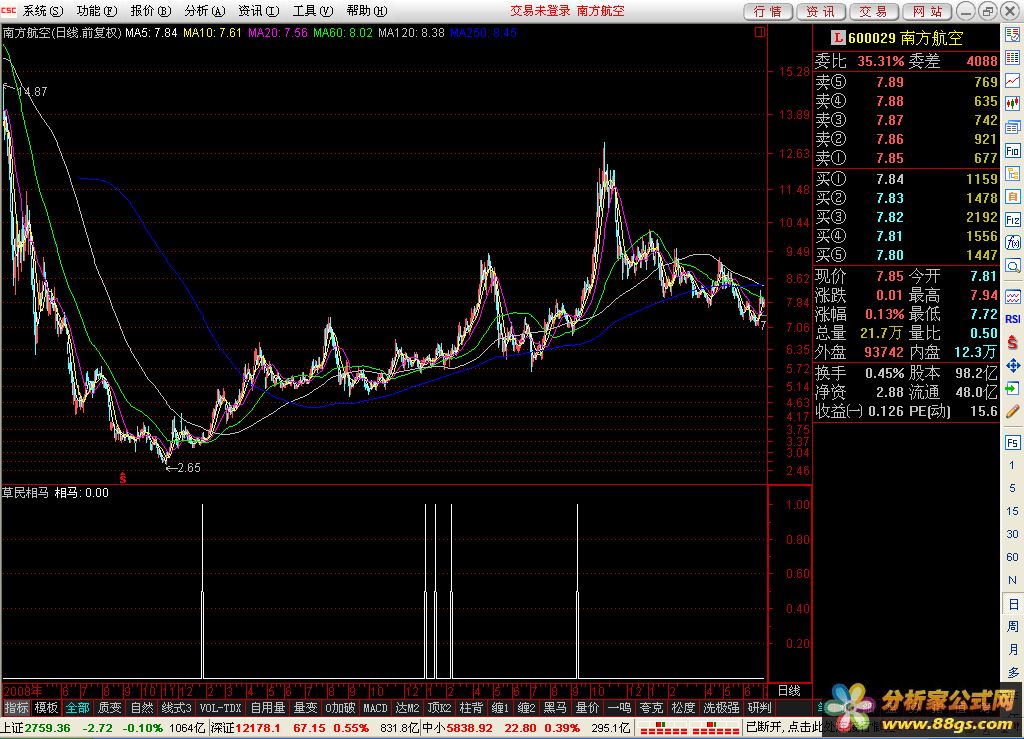Screen dimensions: 1024x739
Task: Click the green arrow import icon
Action: (x=1012, y=388)
